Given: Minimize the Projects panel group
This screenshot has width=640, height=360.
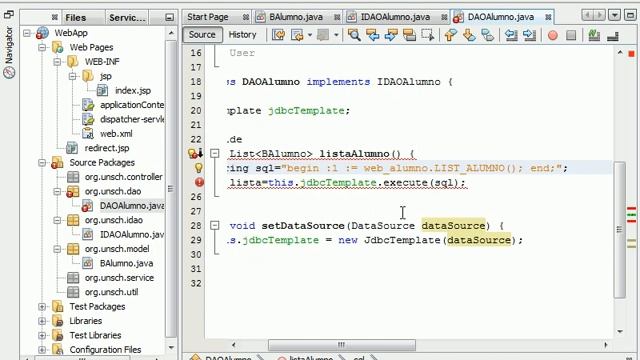Looking at the screenshot, I should [169, 18].
